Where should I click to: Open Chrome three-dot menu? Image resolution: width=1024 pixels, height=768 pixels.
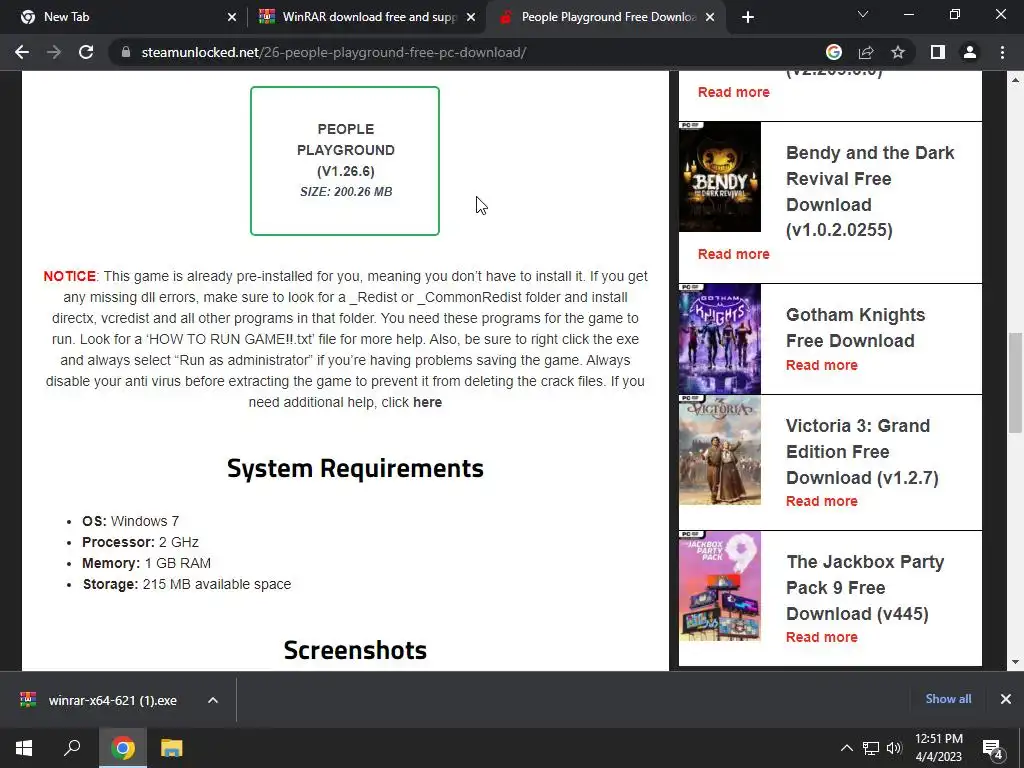[x=1002, y=52]
